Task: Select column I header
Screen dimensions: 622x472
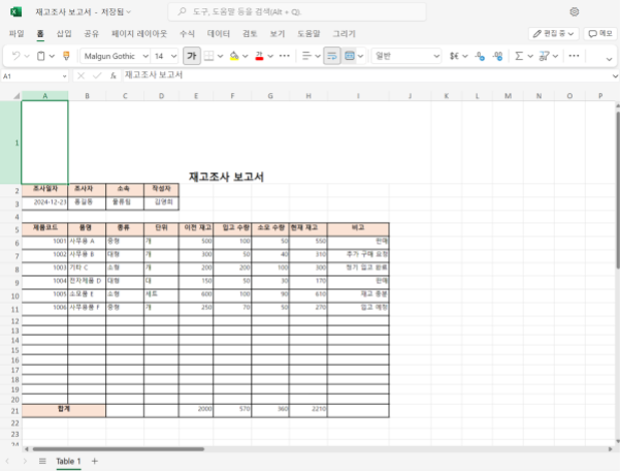Action: pyautogui.click(x=358, y=96)
